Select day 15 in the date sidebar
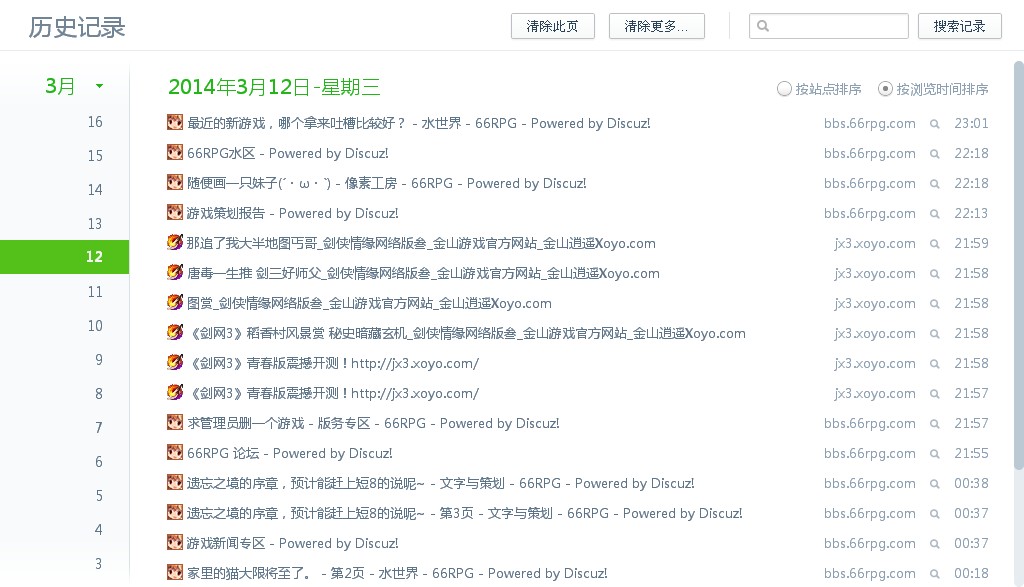 click(95, 156)
